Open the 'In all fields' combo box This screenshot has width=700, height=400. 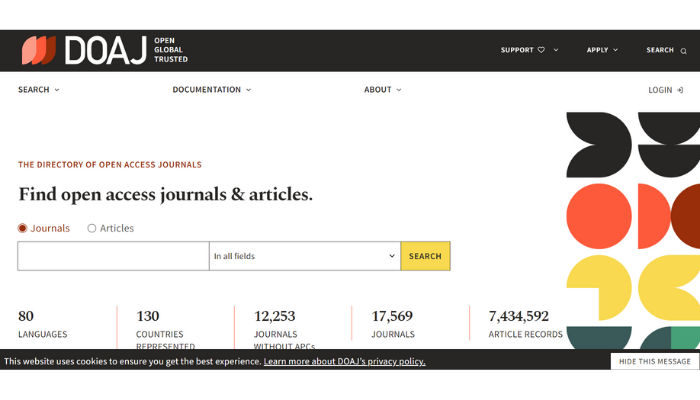(305, 256)
